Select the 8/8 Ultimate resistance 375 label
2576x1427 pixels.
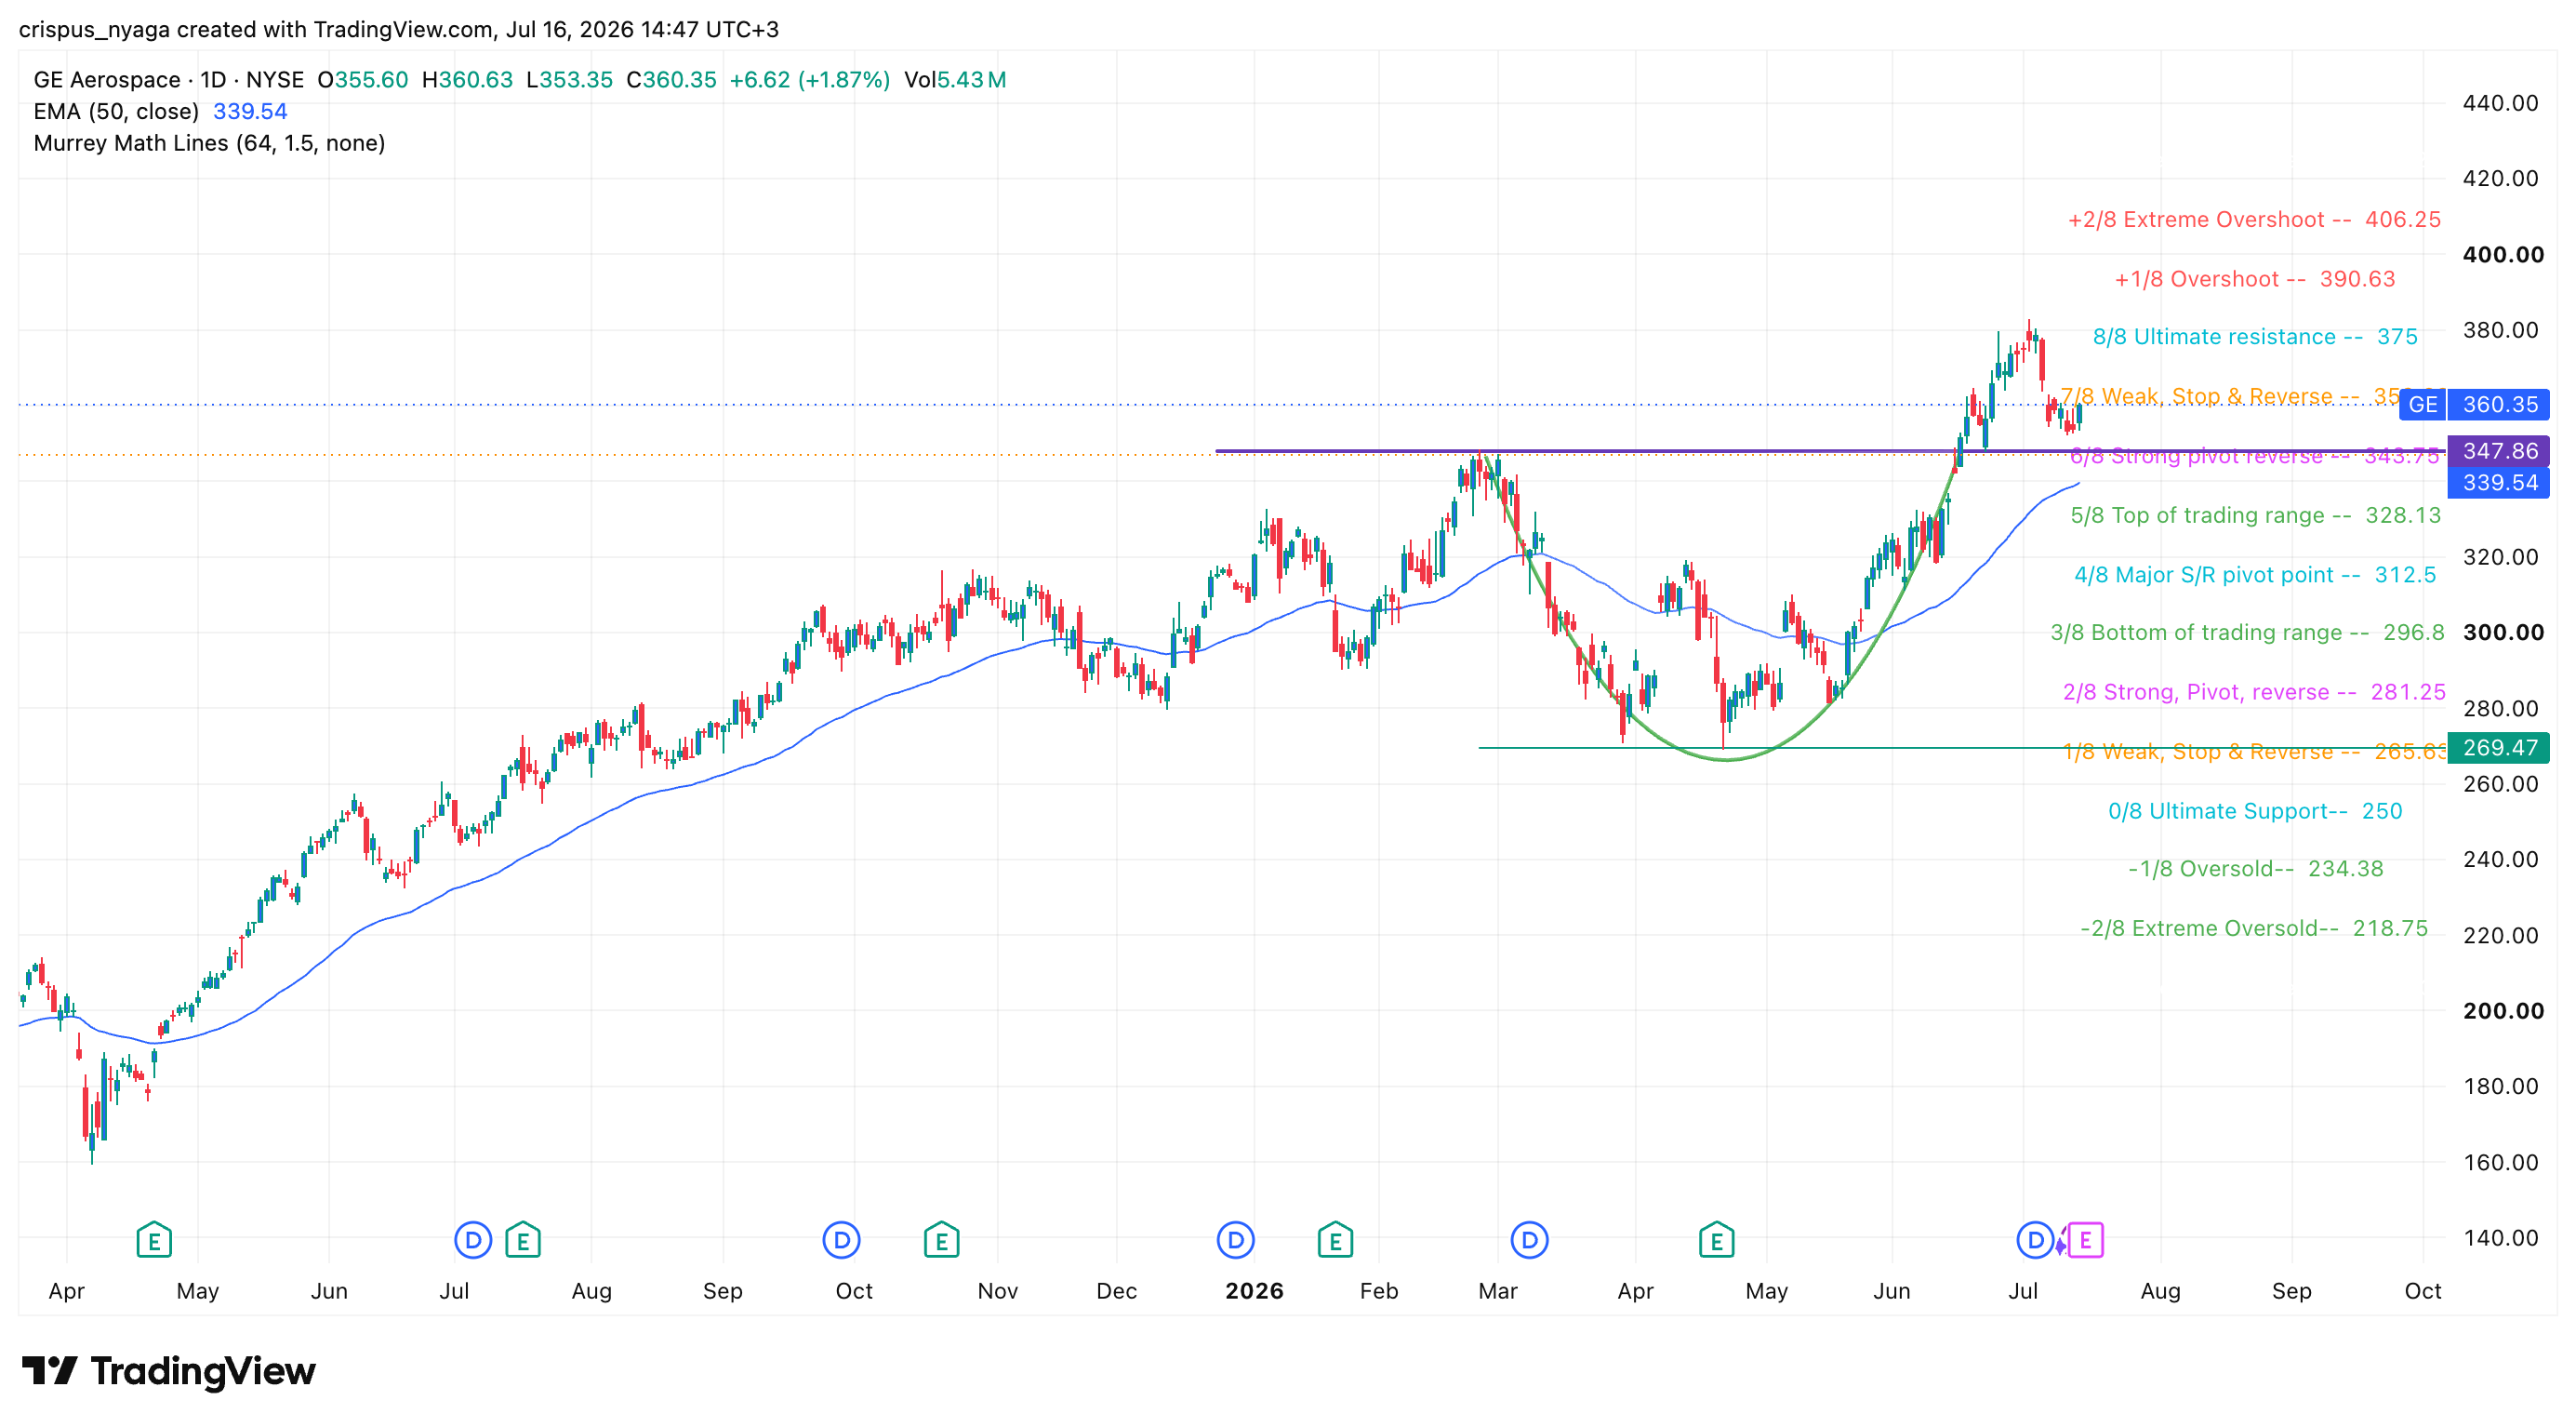[x=2254, y=337]
